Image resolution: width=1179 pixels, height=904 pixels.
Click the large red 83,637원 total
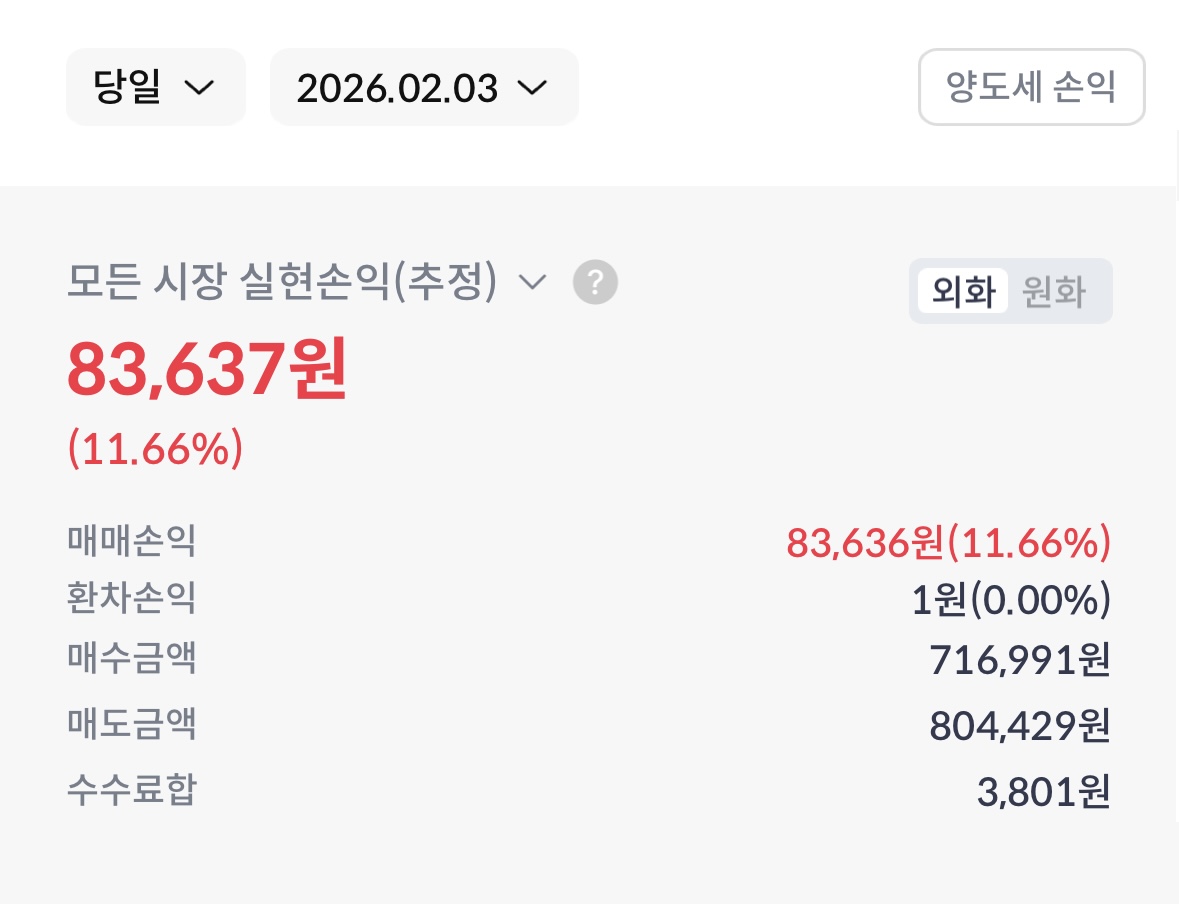tap(207, 369)
